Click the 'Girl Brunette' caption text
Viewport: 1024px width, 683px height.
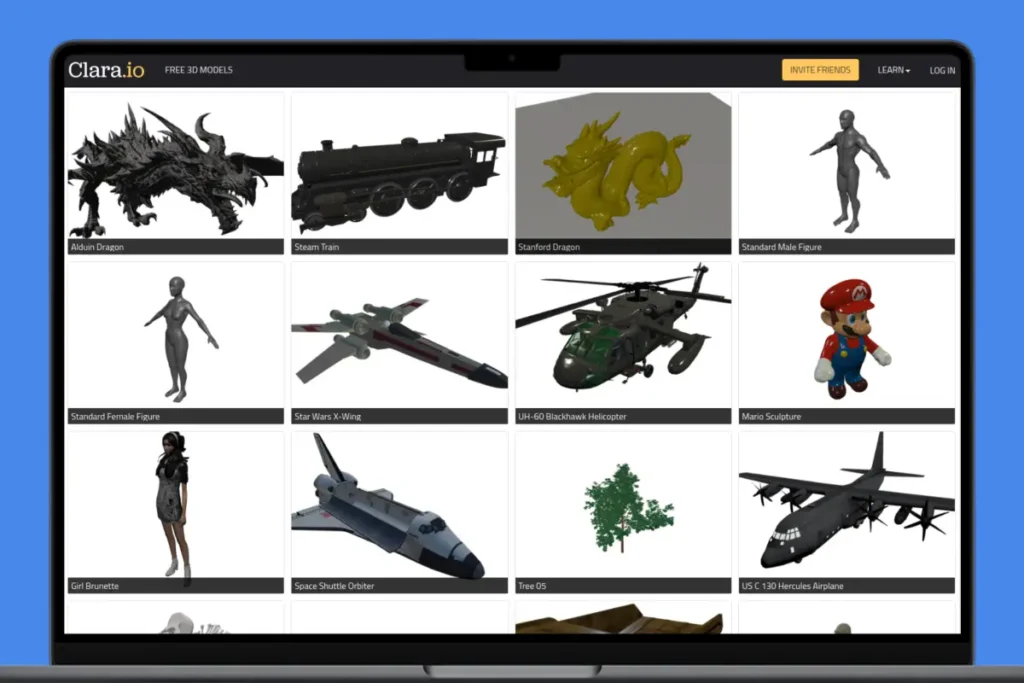pos(95,586)
